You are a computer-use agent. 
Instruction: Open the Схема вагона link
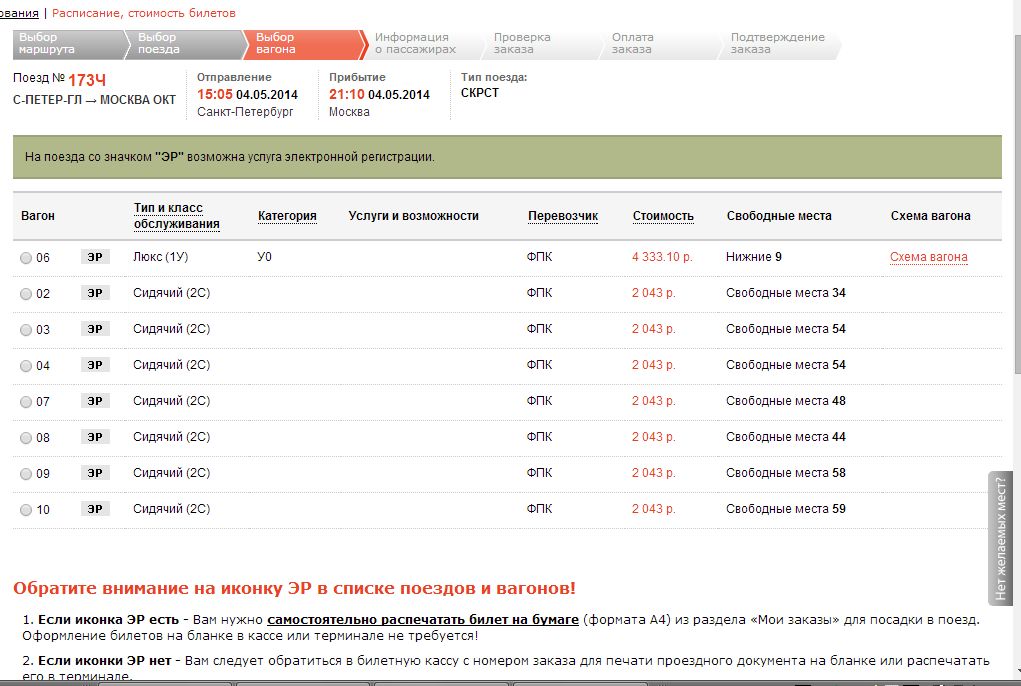[x=928, y=257]
